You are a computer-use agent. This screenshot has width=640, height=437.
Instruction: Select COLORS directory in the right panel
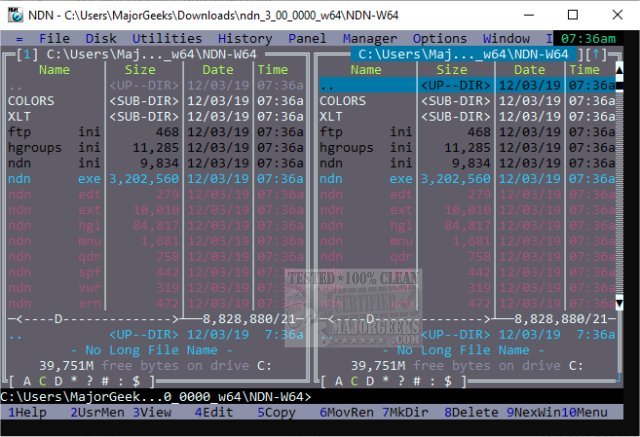point(467,101)
